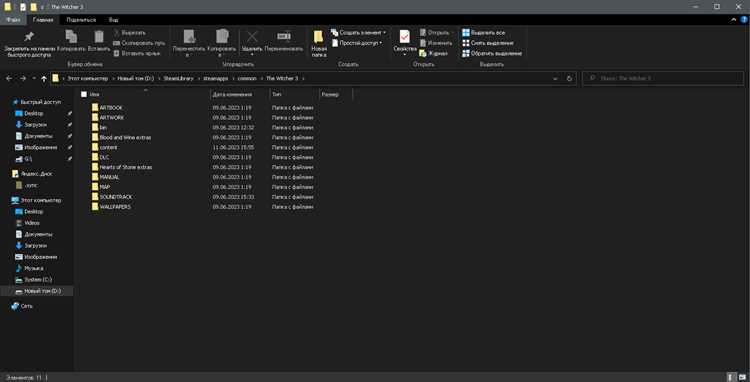Click the Переименовать icon
The height and width of the screenshot is (382, 750).
coord(284,36)
